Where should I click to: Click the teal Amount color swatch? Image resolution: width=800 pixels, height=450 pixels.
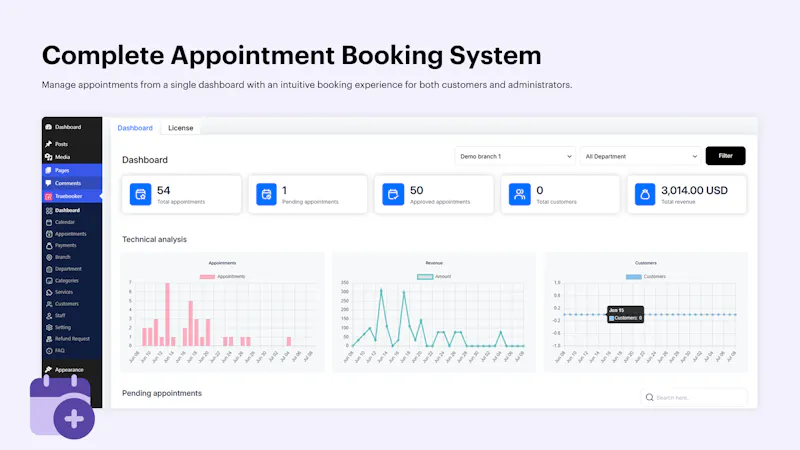[x=425, y=277]
